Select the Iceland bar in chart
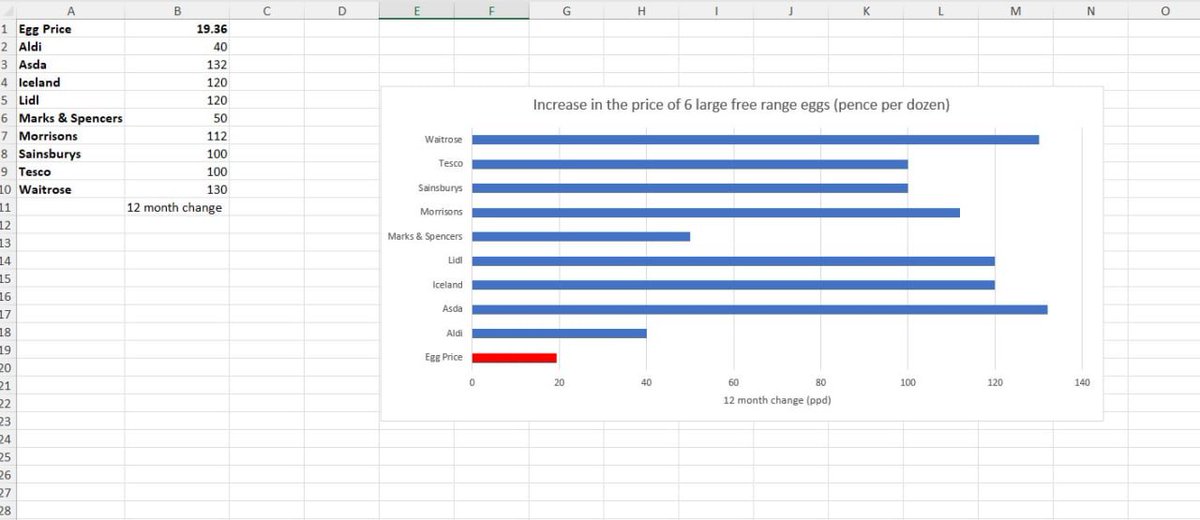The height and width of the screenshot is (520, 1200). coord(733,285)
